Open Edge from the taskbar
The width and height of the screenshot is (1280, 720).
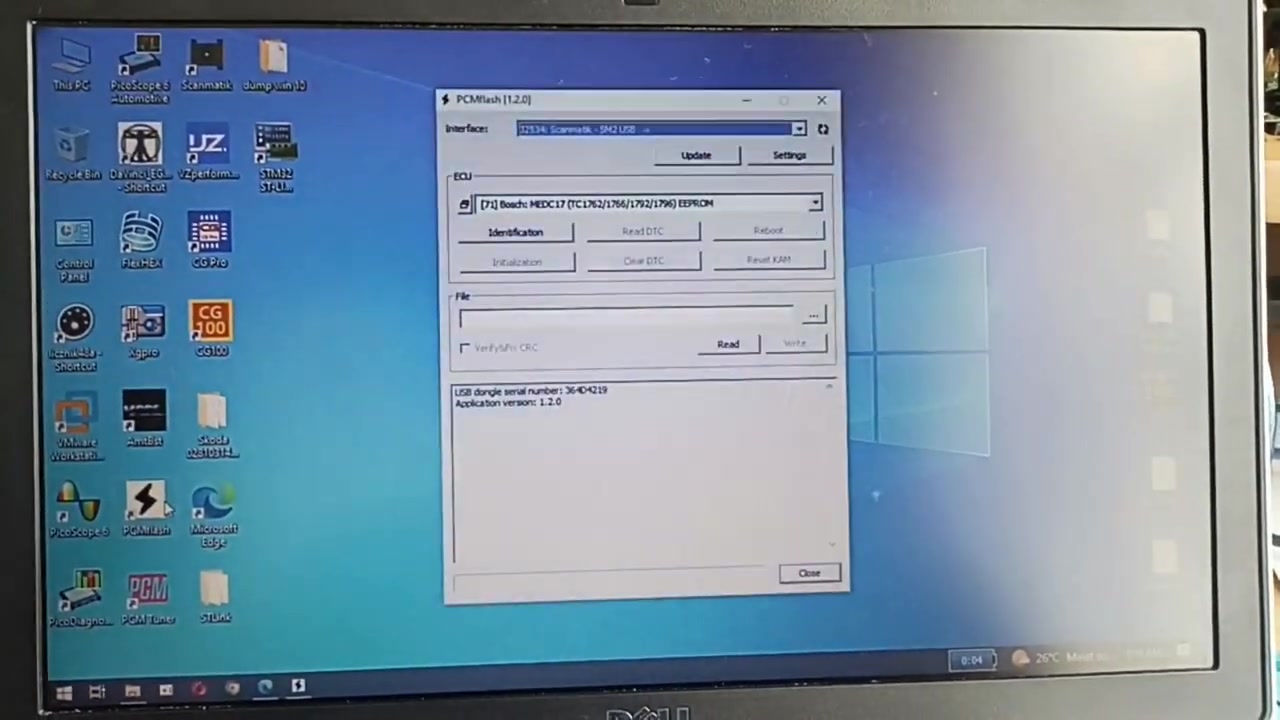click(265, 688)
